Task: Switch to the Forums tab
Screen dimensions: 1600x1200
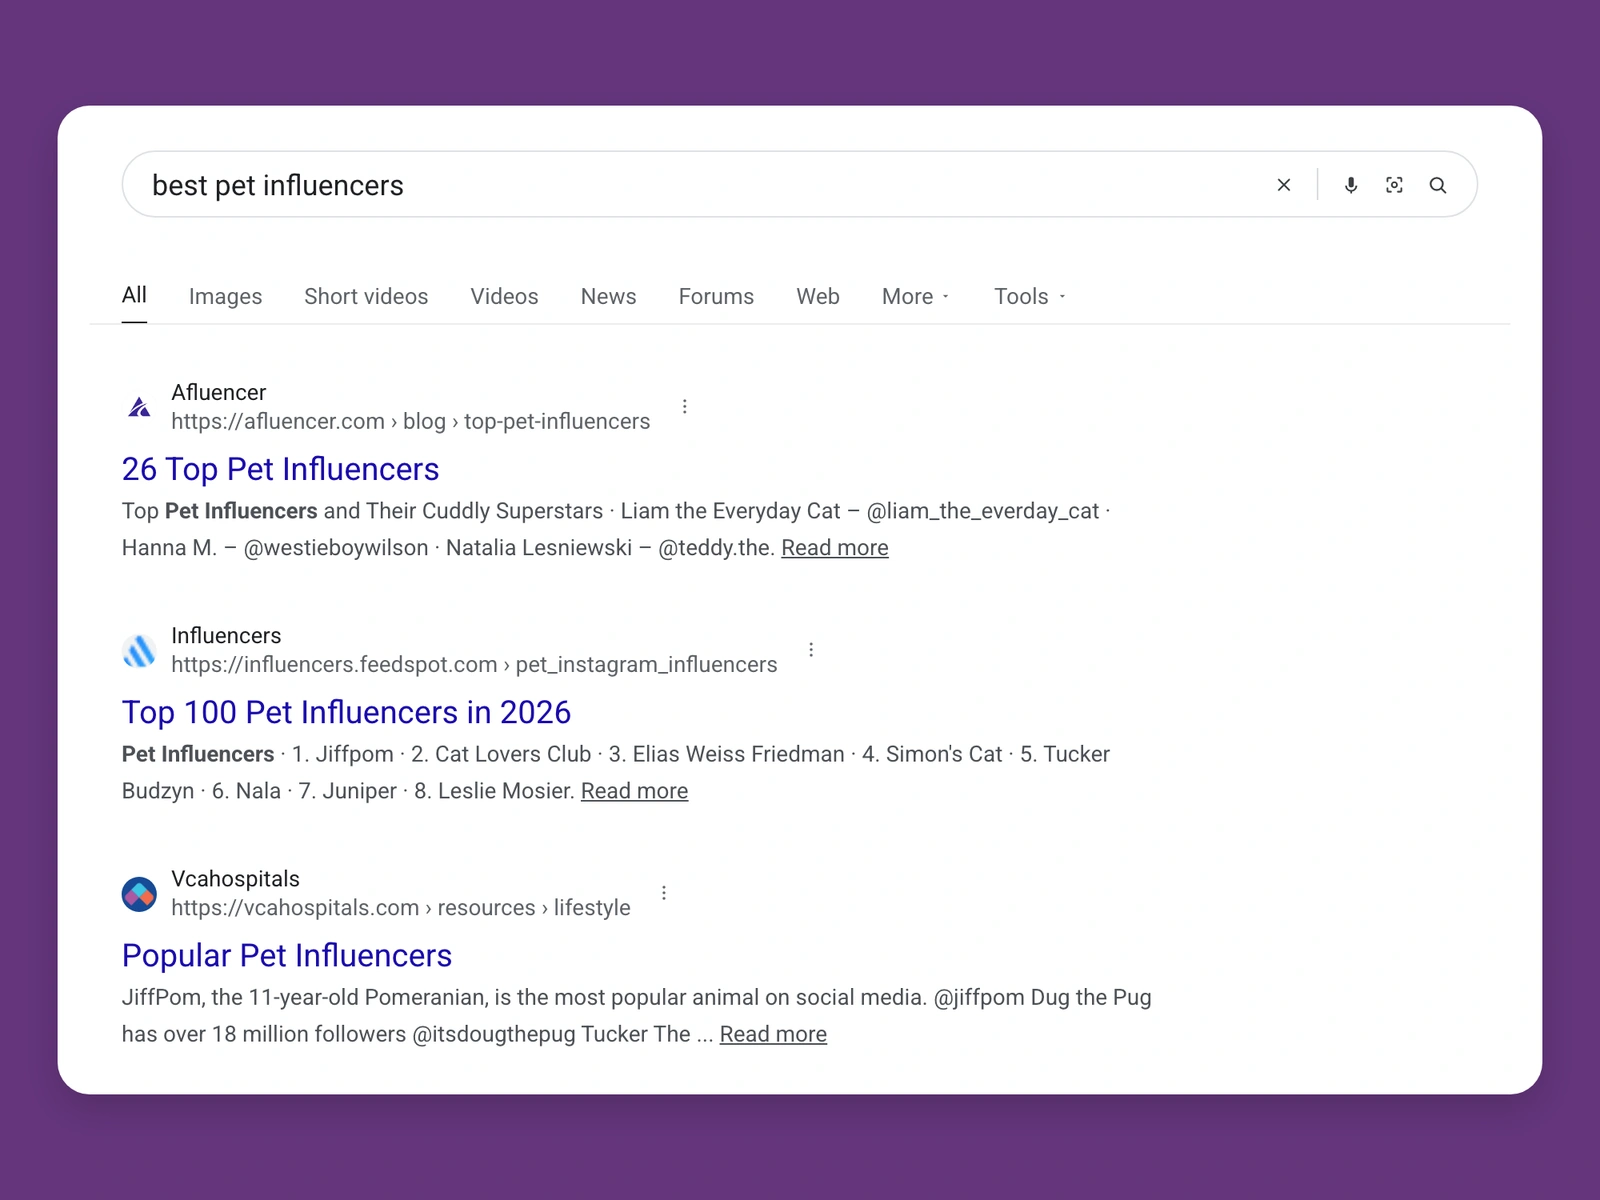Action: pyautogui.click(x=716, y=296)
